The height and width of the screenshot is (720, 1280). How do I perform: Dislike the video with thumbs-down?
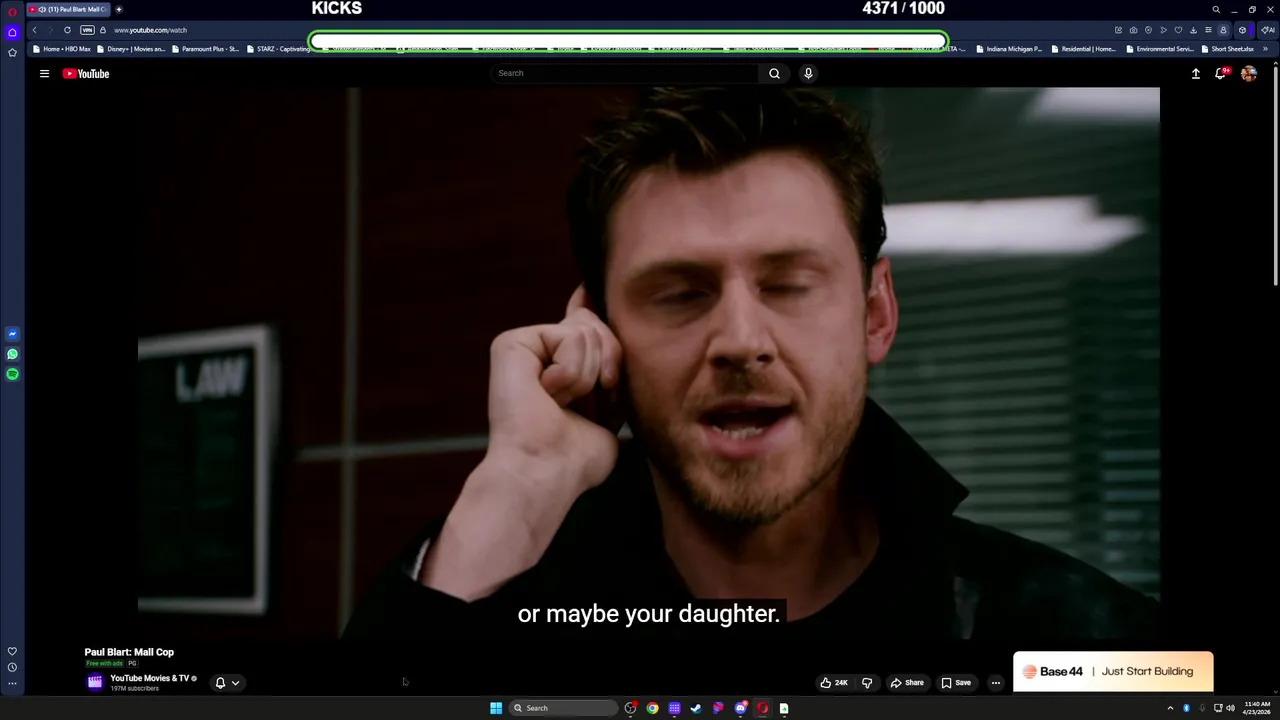[867, 683]
